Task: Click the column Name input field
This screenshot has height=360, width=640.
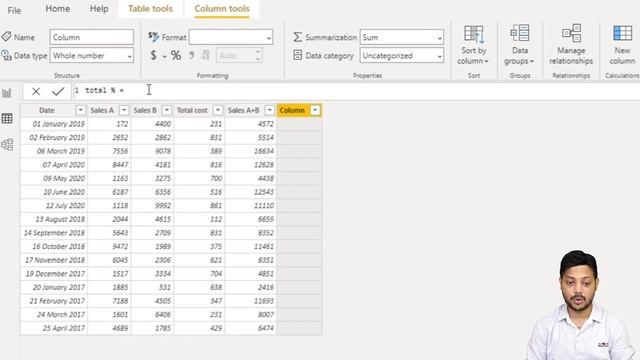Action: 91,37
